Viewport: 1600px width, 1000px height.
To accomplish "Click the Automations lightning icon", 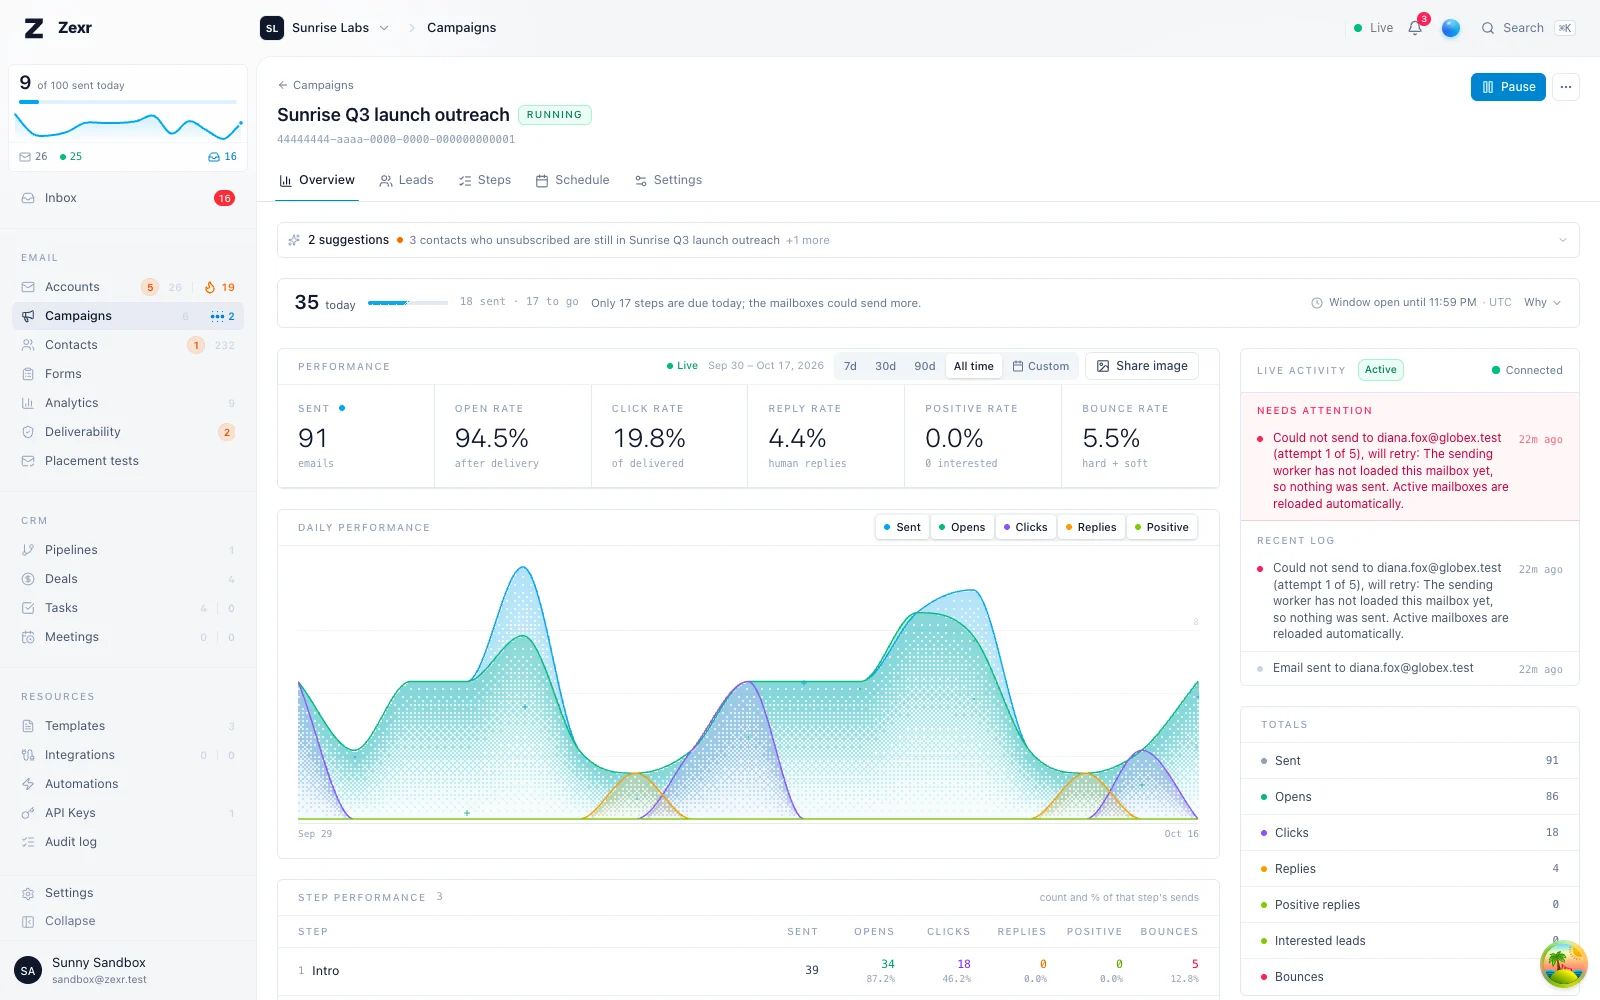I will coord(28,784).
